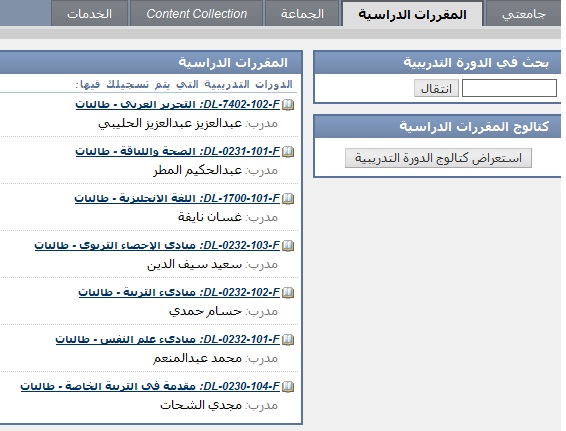Go to the جامعتي tab
Viewport: 566px width, 431px height.
click(524, 14)
